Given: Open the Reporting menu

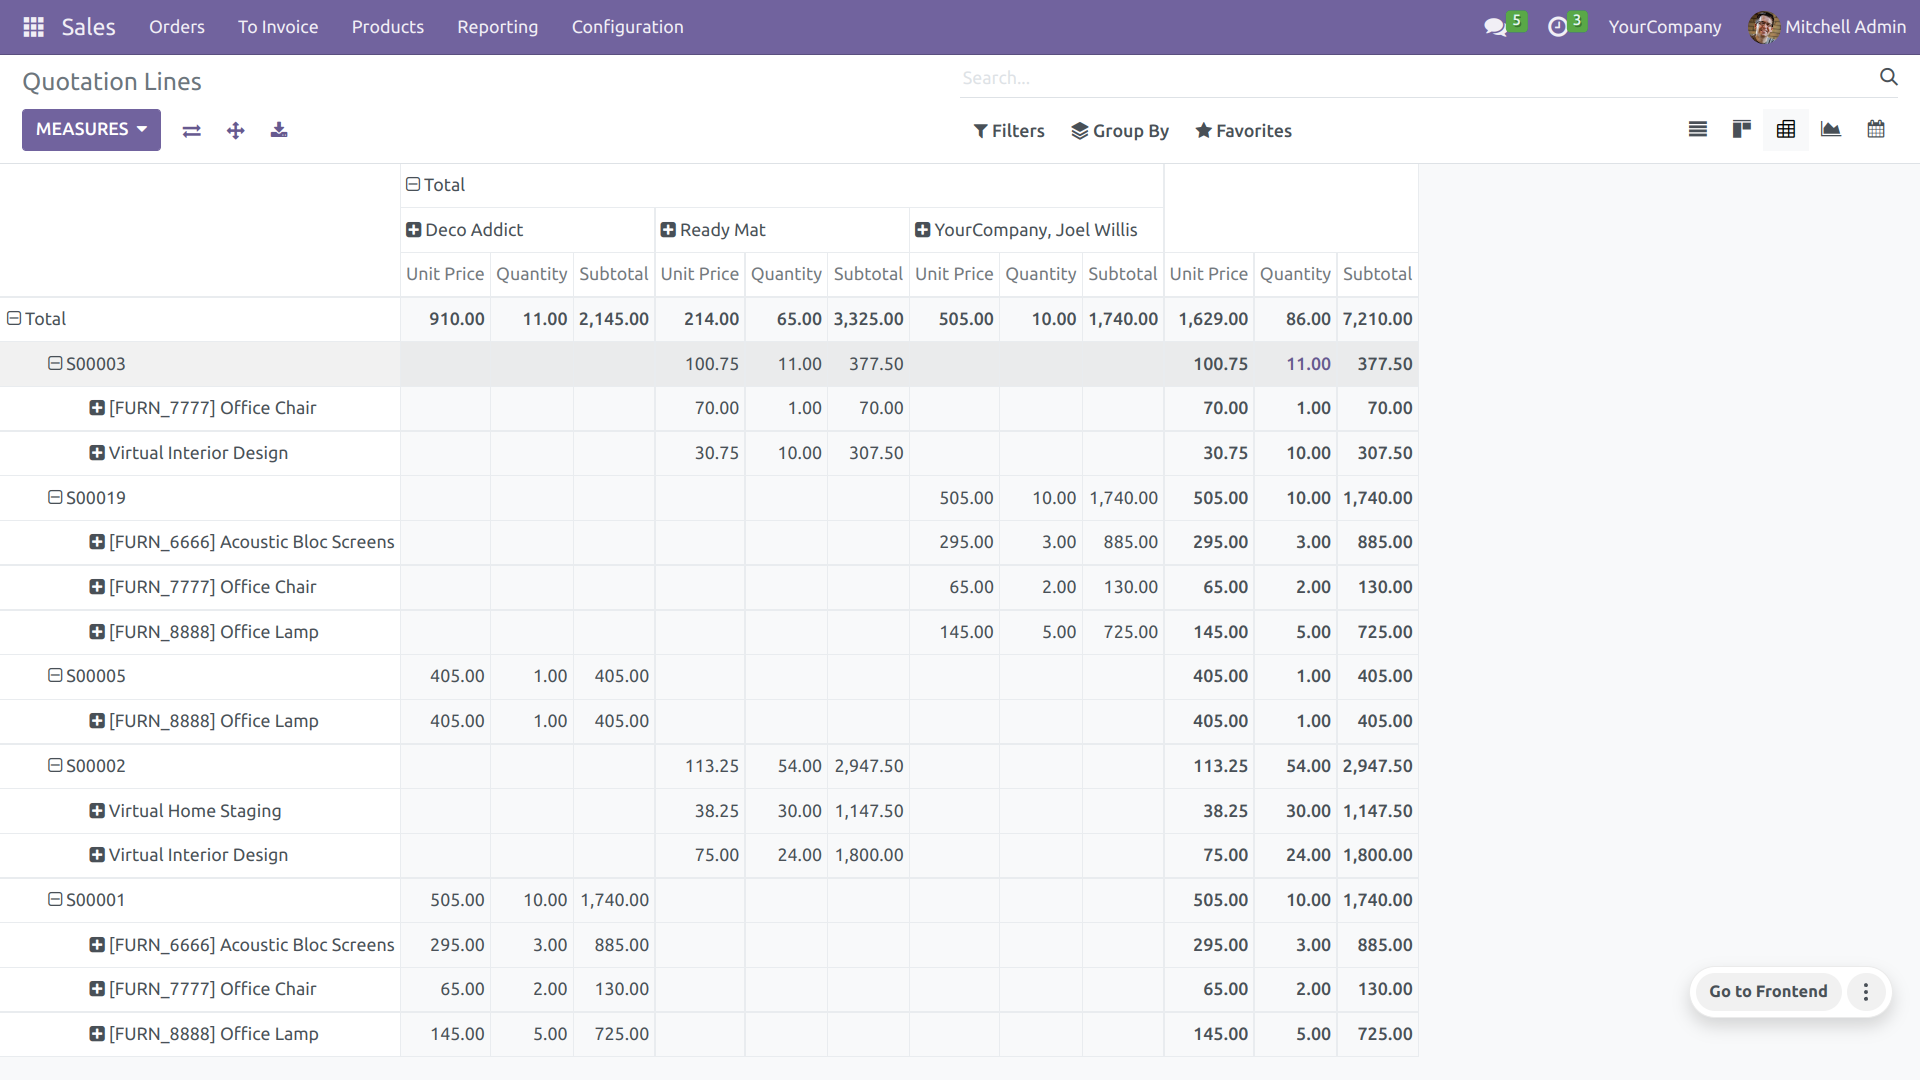Looking at the screenshot, I should pos(497,27).
